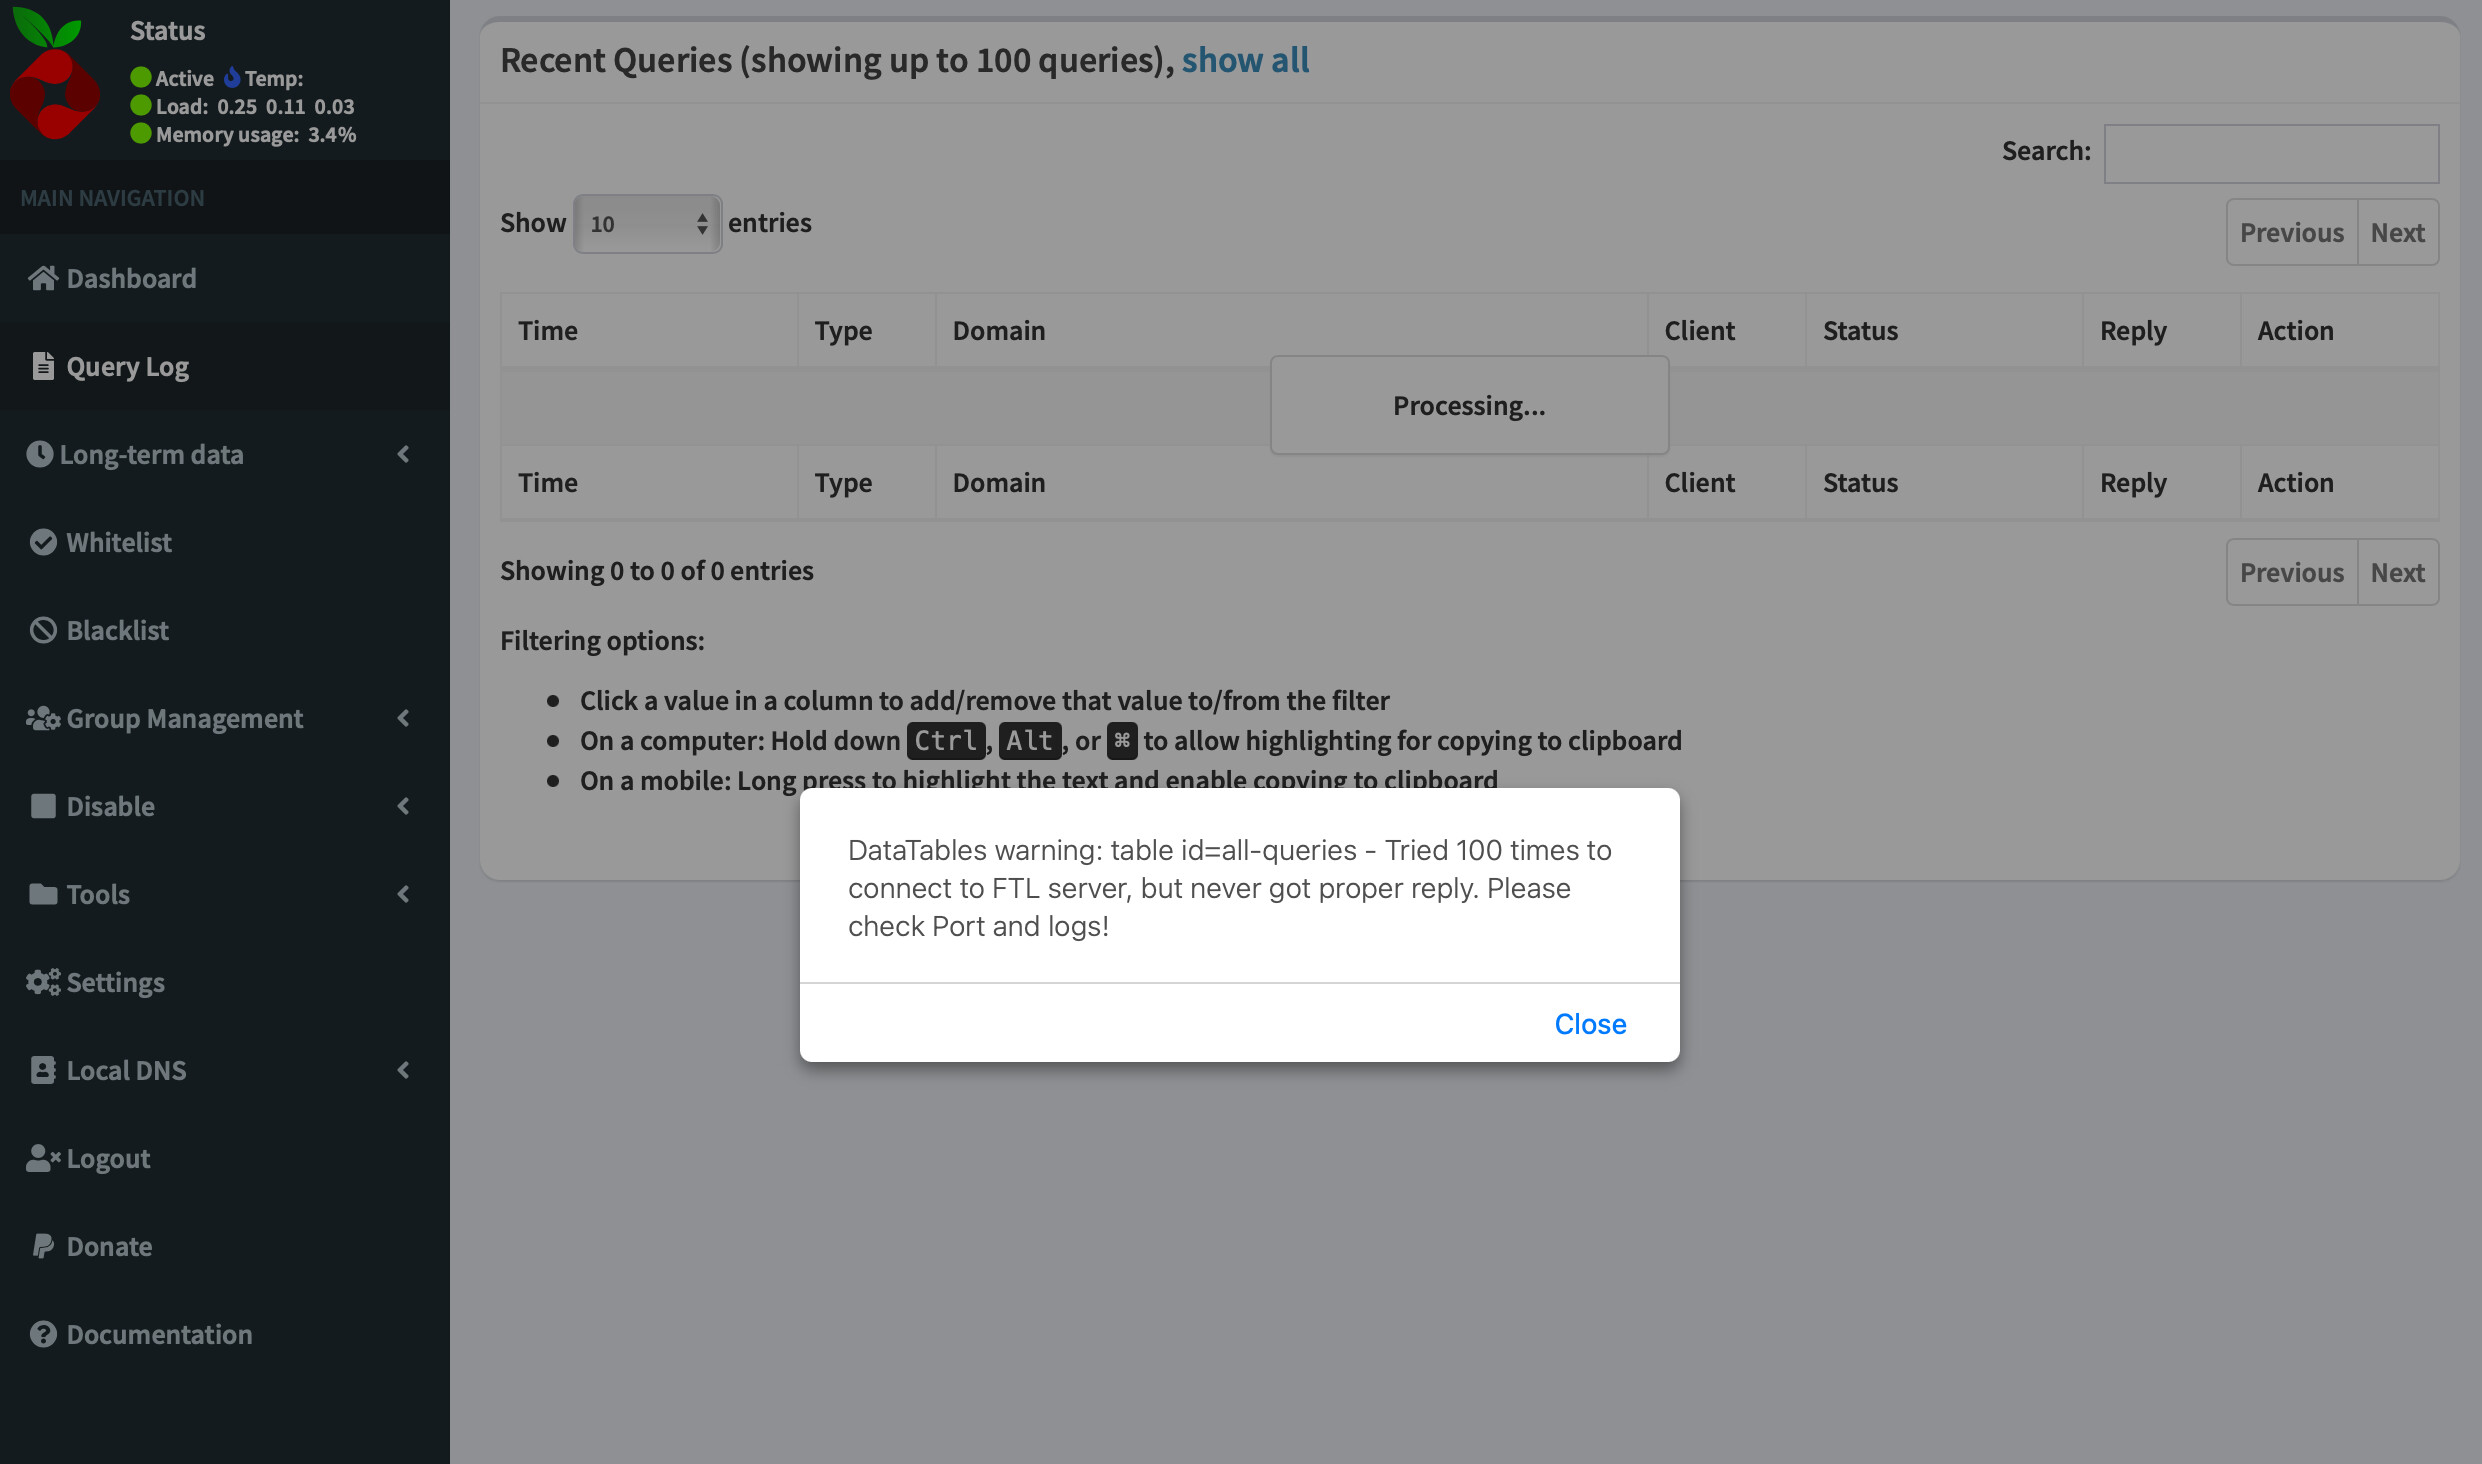Close the DataTables warning dialog
The width and height of the screenshot is (2482, 1464).
(x=1589, y=1024)
